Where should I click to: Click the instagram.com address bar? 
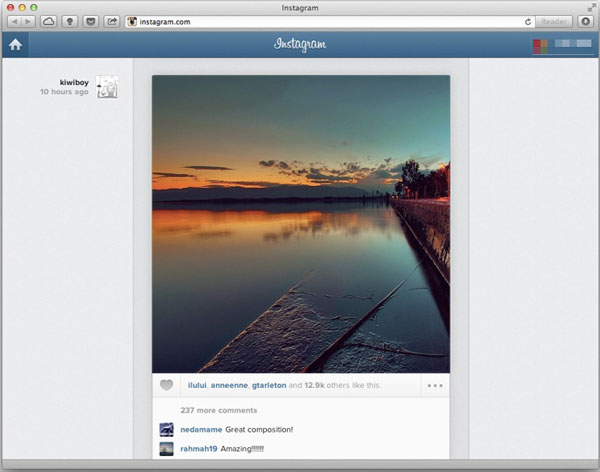pyautogui.click(x=320, y=21)
